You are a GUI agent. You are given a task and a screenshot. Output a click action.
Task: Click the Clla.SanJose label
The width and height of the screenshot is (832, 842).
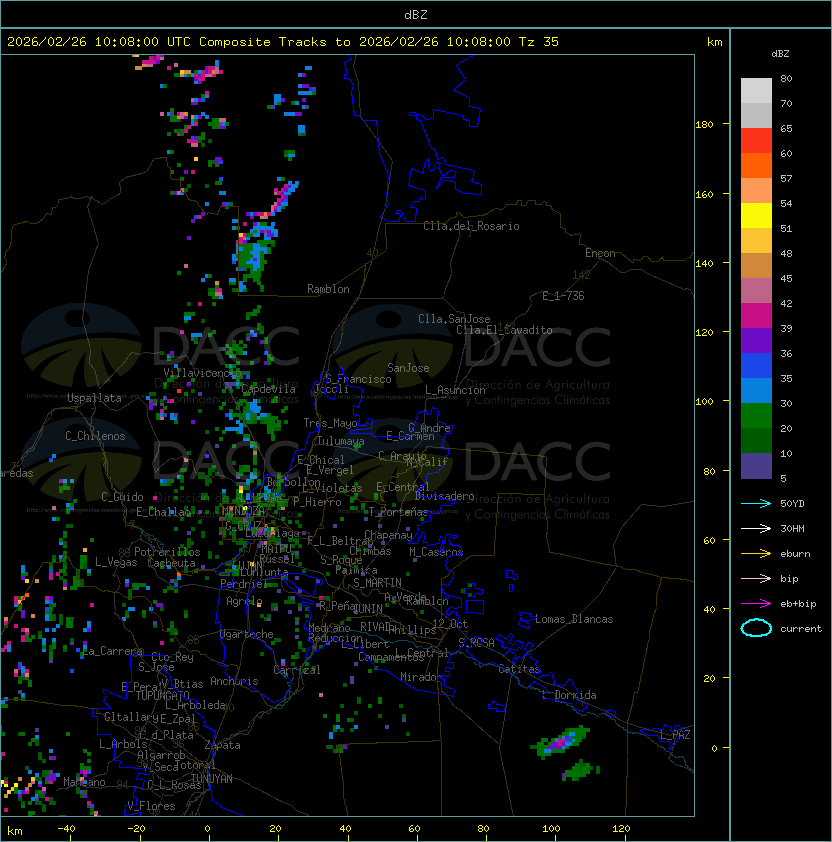(x=454, y=319)
